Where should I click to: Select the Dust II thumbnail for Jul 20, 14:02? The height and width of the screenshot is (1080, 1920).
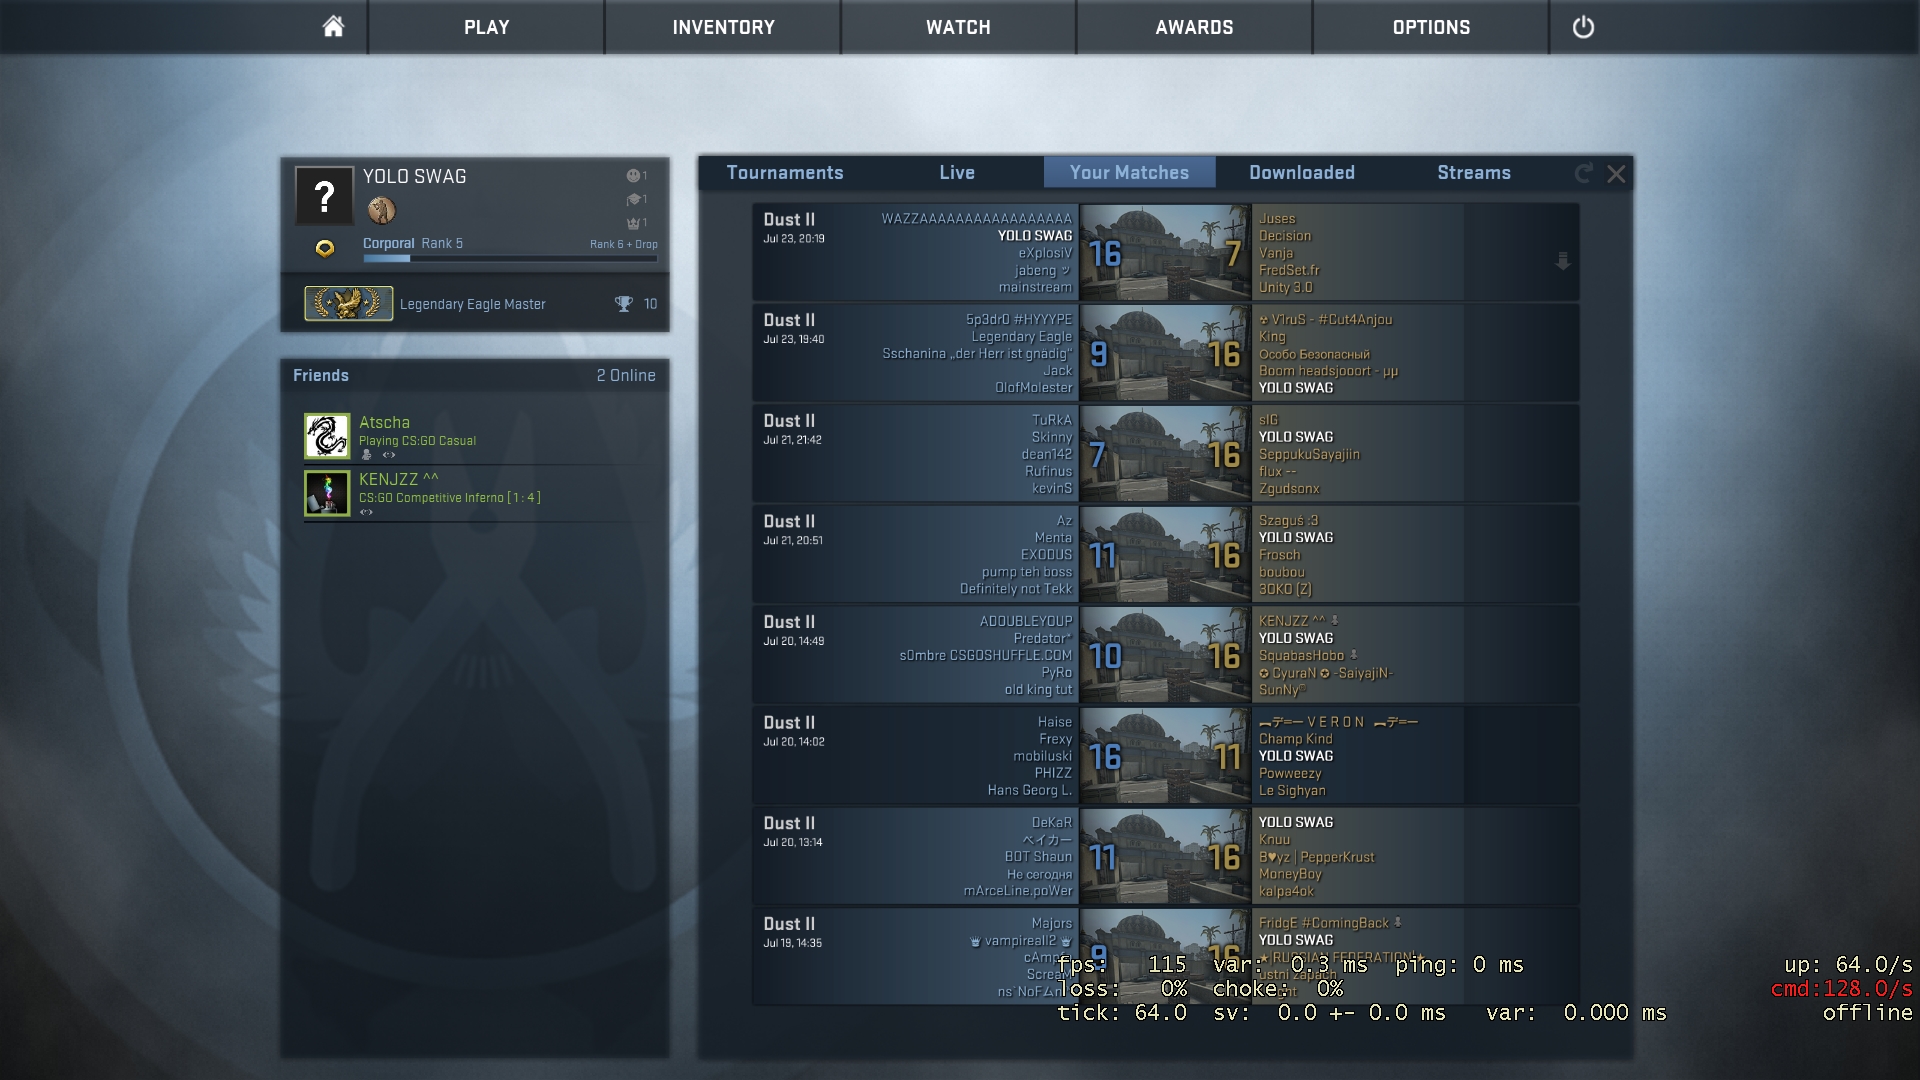point(1166,756)
